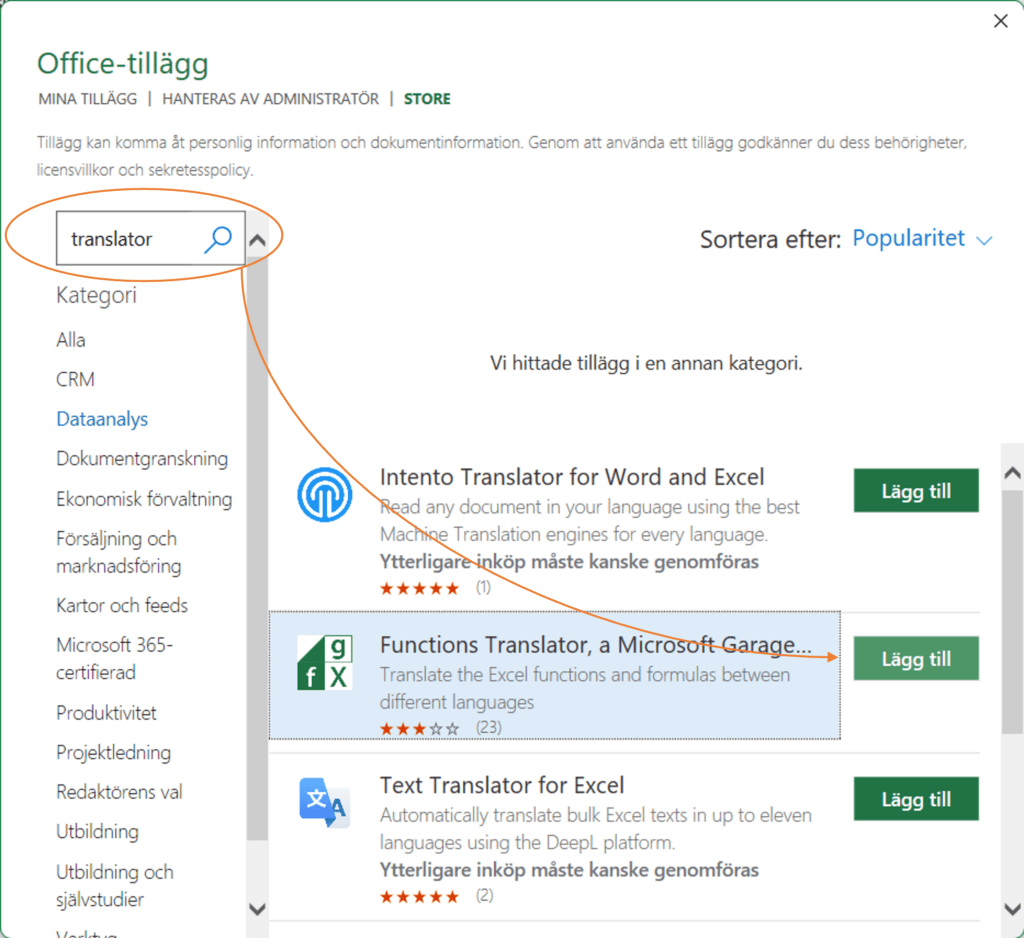
Task: Open the Intento Translator app icon
Action: [x=324, y=494]
